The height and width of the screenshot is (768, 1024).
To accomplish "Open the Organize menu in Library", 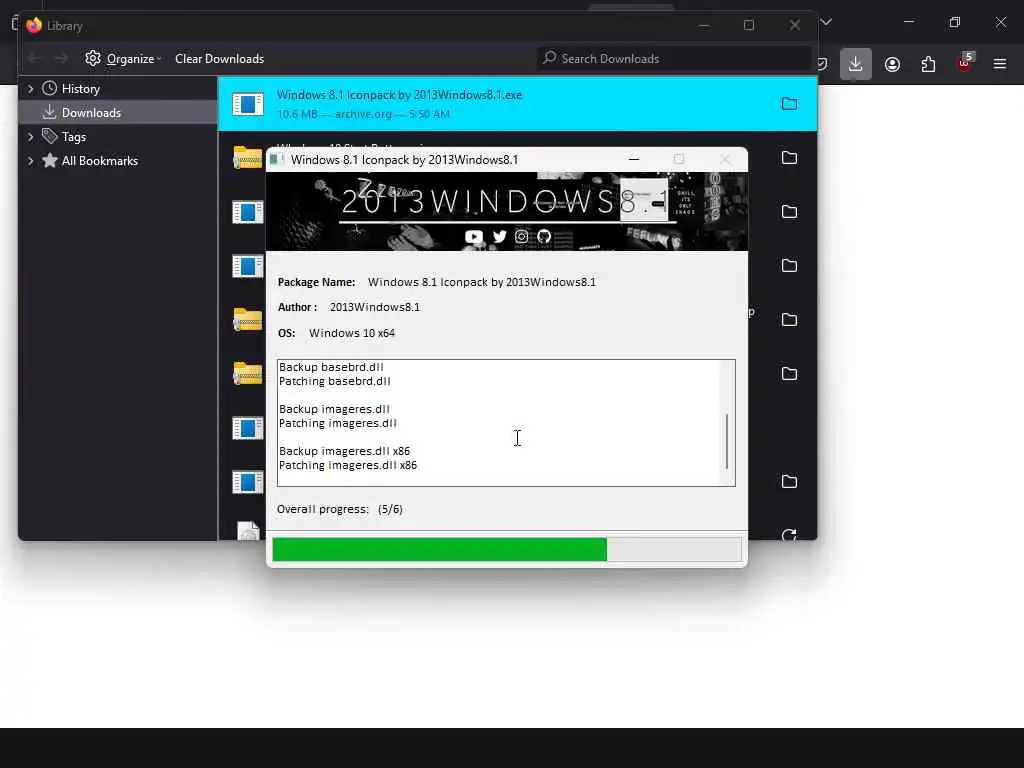I will pyautogui.click(x=123, y=59).
